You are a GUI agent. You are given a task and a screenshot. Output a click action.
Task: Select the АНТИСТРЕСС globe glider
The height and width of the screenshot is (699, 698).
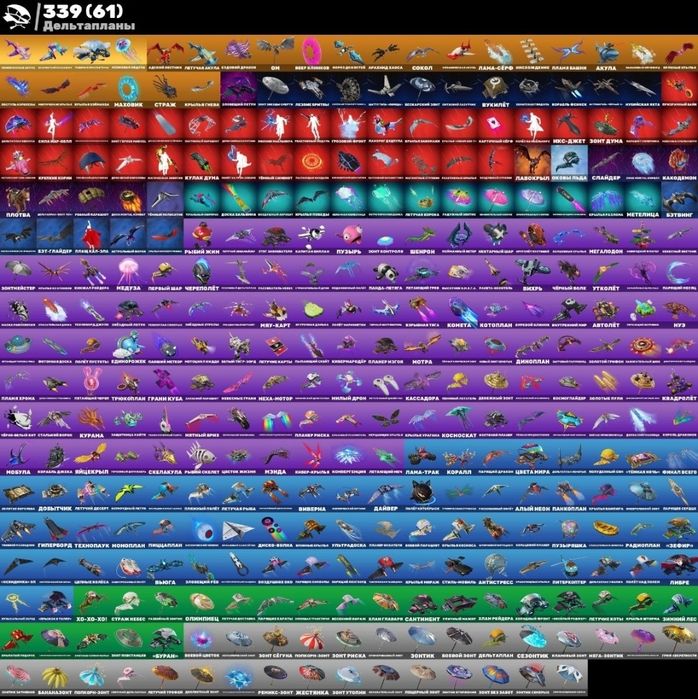(496, 567)
